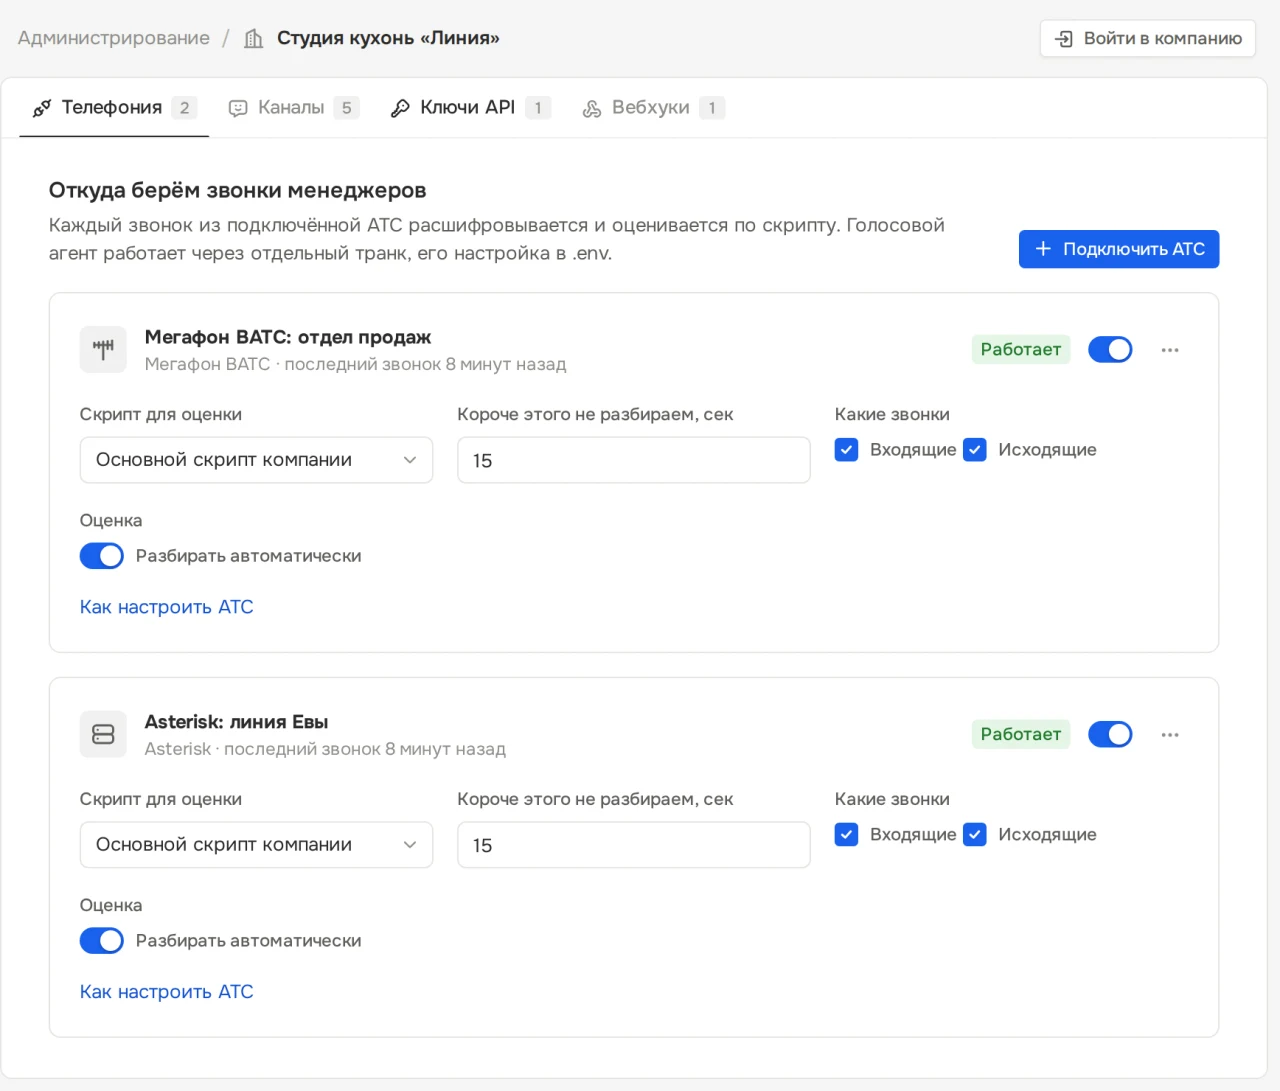Image resolution: width=1280 pixels, height=1091 pixels.
Task: Open script dropdown in Asterisk card
Action: [x=256, y=845]
